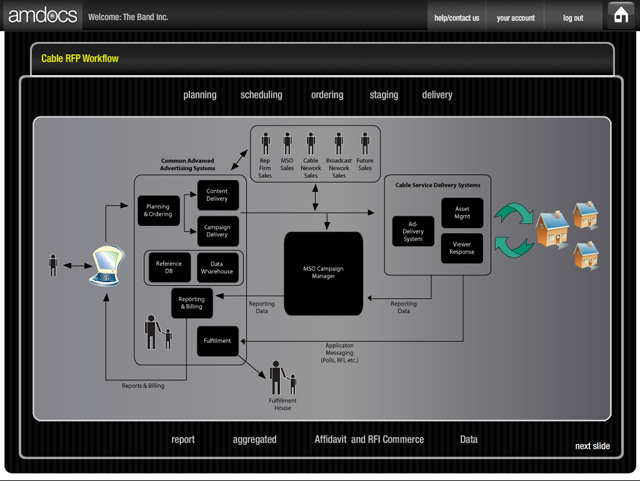This screenshot has height=481, width=640.
Task: Open your account page
Action: (516, 18)
